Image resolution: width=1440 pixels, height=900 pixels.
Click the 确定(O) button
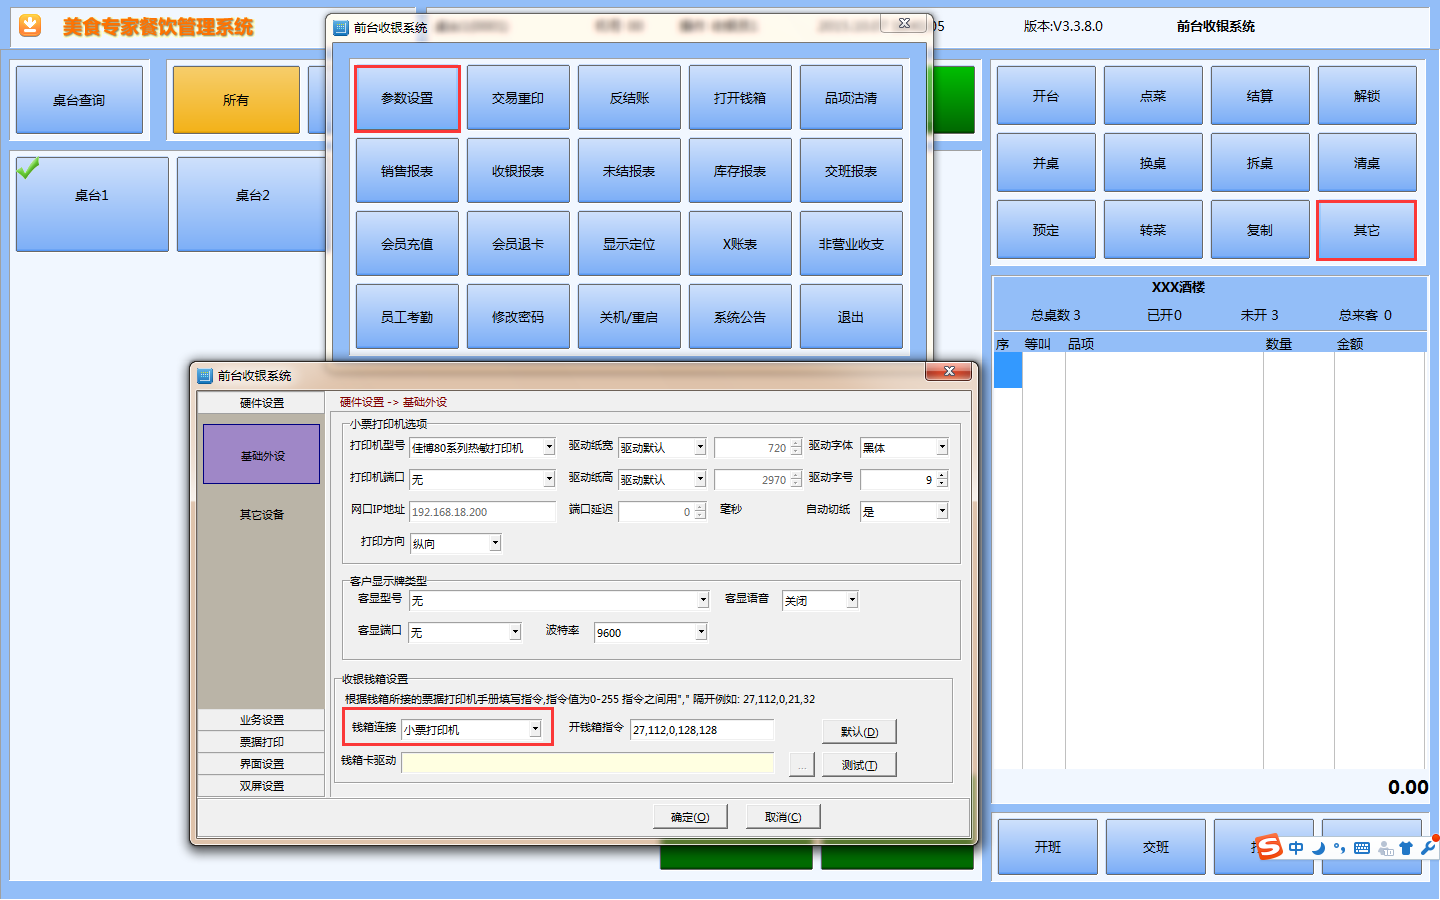click(x=690, y=817)
